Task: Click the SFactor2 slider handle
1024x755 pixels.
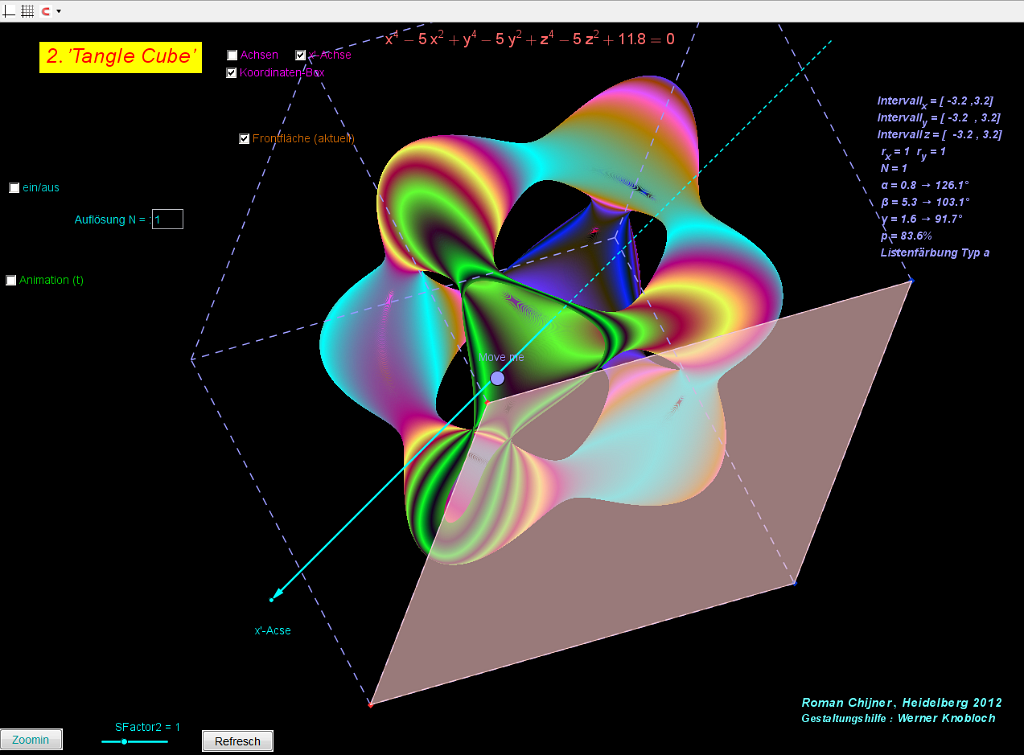Action: pos(124,741)
